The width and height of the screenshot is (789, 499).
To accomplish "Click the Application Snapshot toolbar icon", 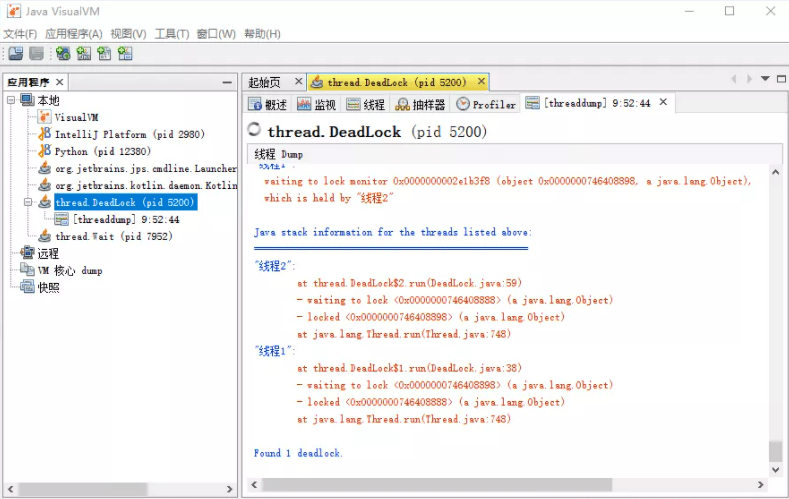I will [x=125, y=53].
